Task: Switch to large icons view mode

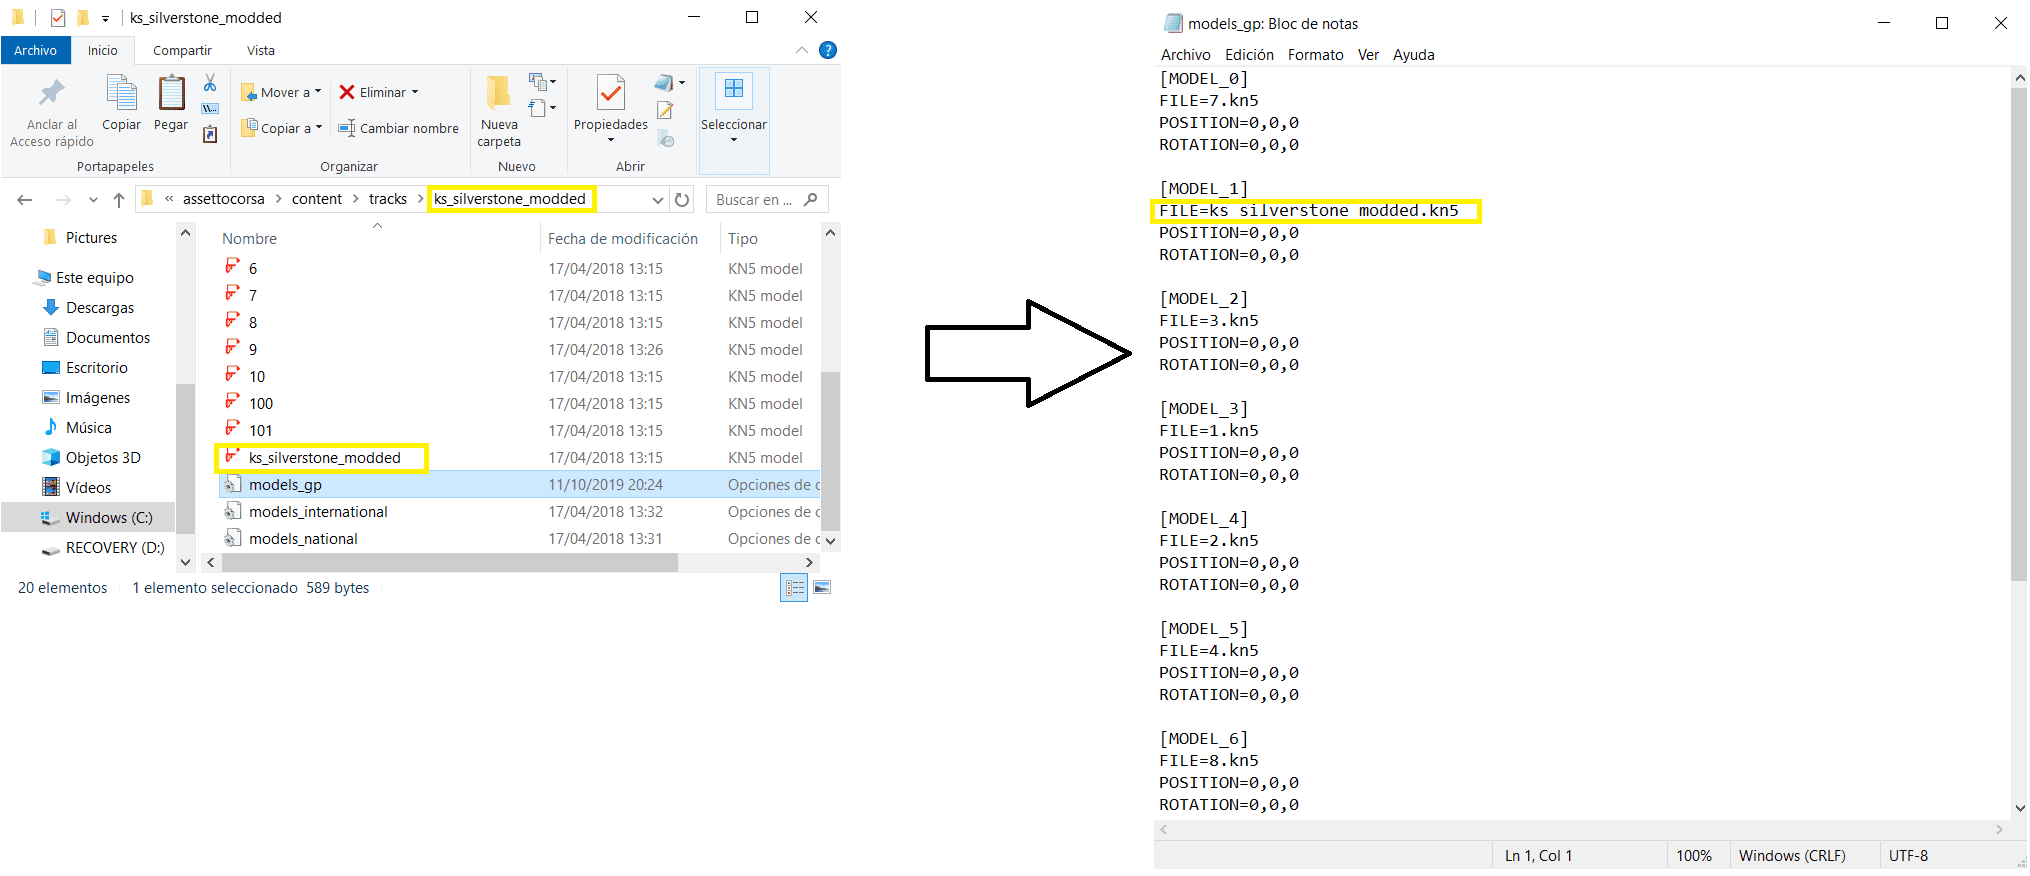Action: pos(822,588)
